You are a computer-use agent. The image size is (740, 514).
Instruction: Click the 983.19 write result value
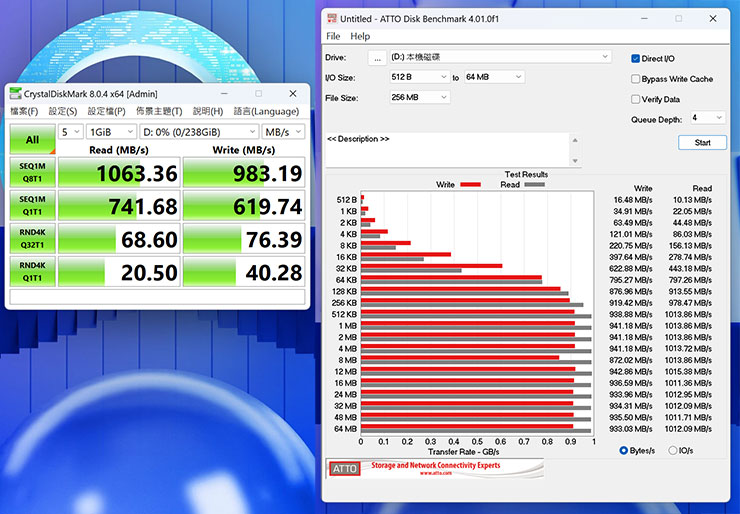(268, 174)
